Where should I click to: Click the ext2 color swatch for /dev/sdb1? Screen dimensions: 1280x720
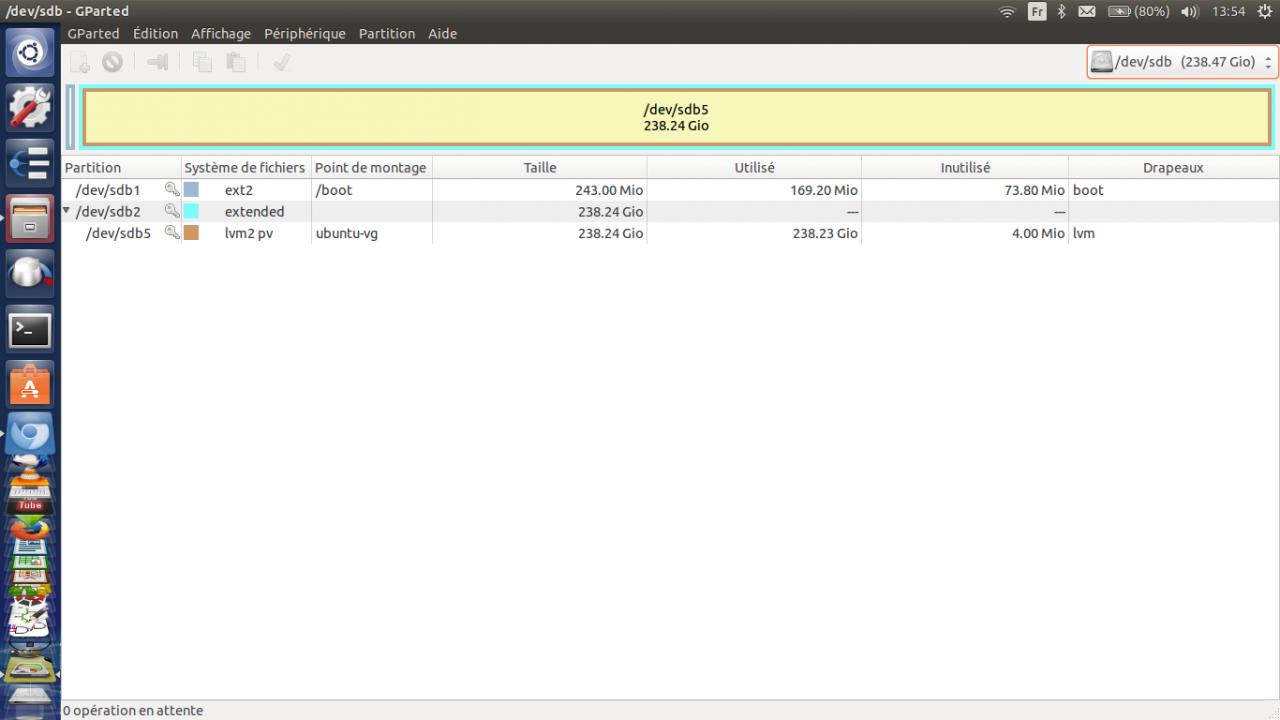click(191, 189)
